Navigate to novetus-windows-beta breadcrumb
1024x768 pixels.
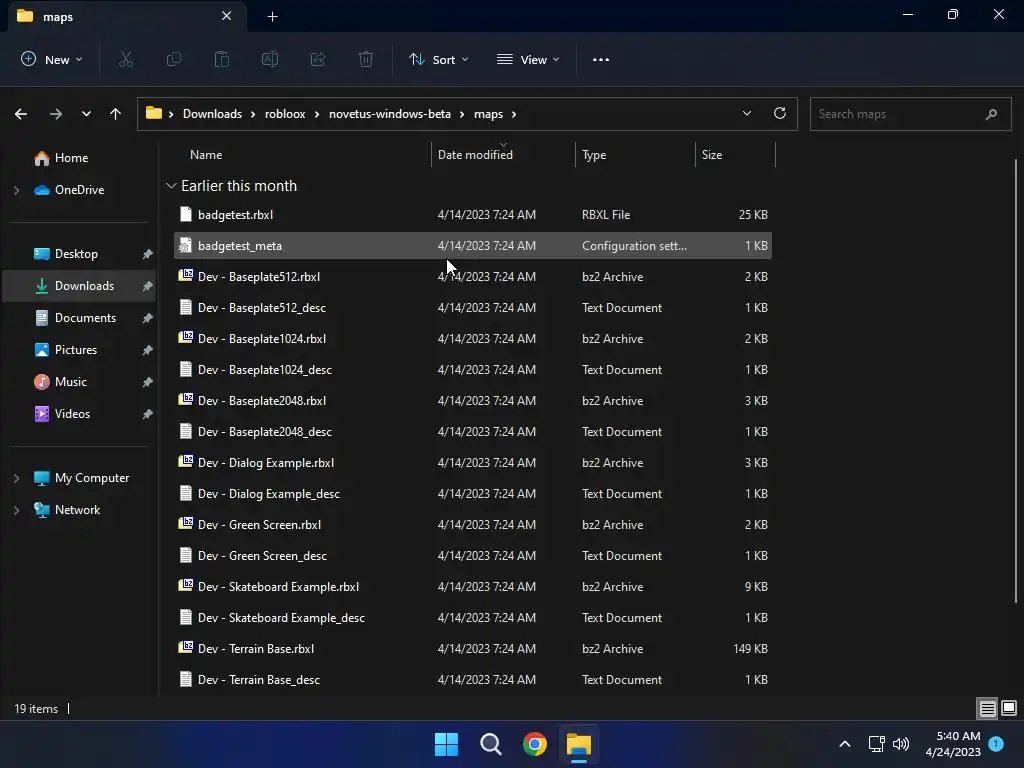click(x=390, y=114)
